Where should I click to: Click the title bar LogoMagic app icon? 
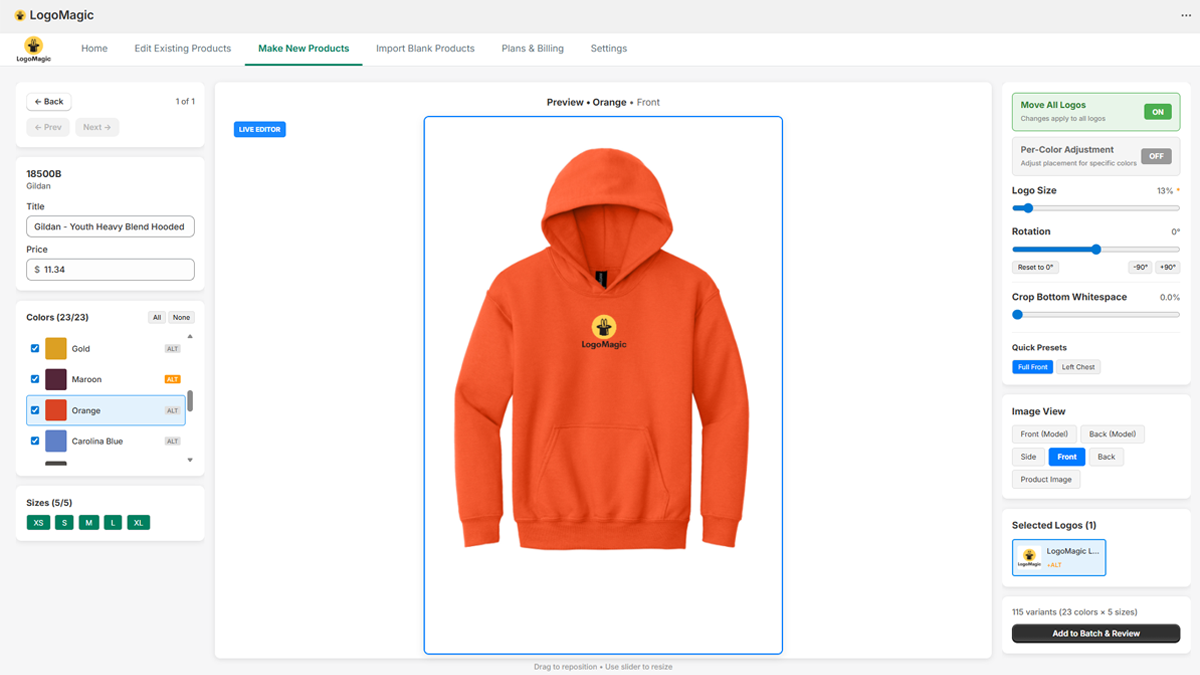click(20, 16)
